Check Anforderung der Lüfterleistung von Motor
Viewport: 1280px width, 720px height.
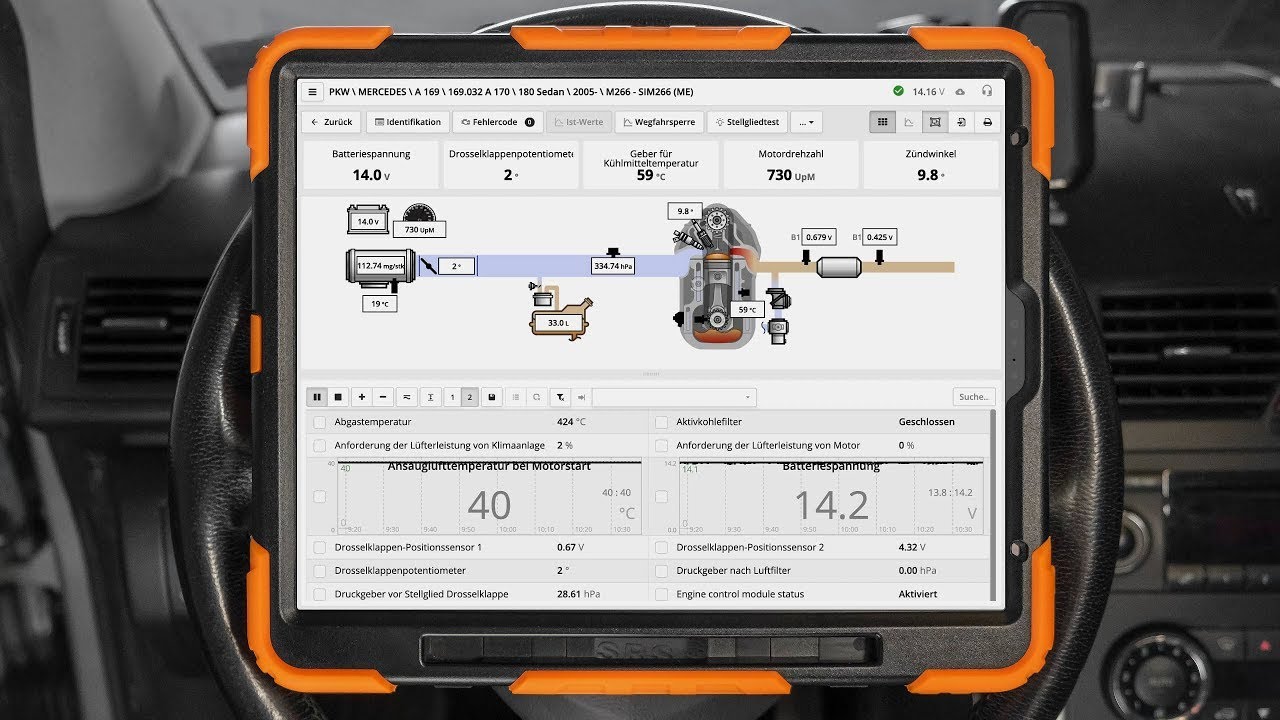tap(662, 445)
